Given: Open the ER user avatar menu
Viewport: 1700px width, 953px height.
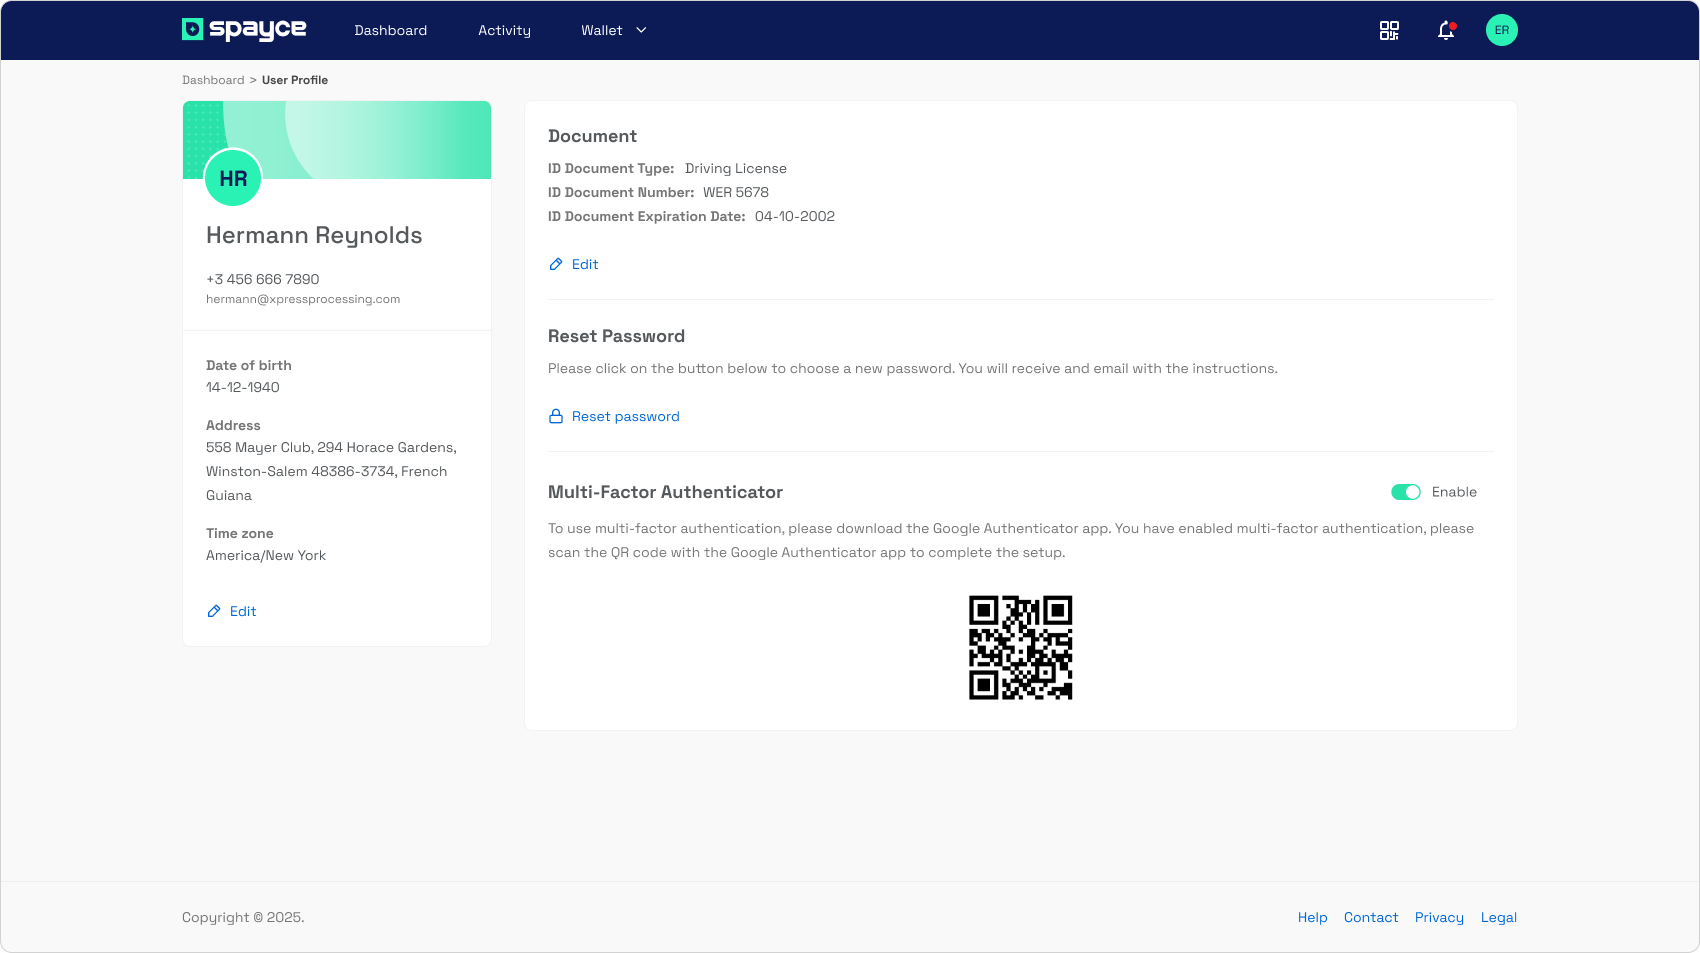Looking at the screenshot, I should pos(1501,30).
